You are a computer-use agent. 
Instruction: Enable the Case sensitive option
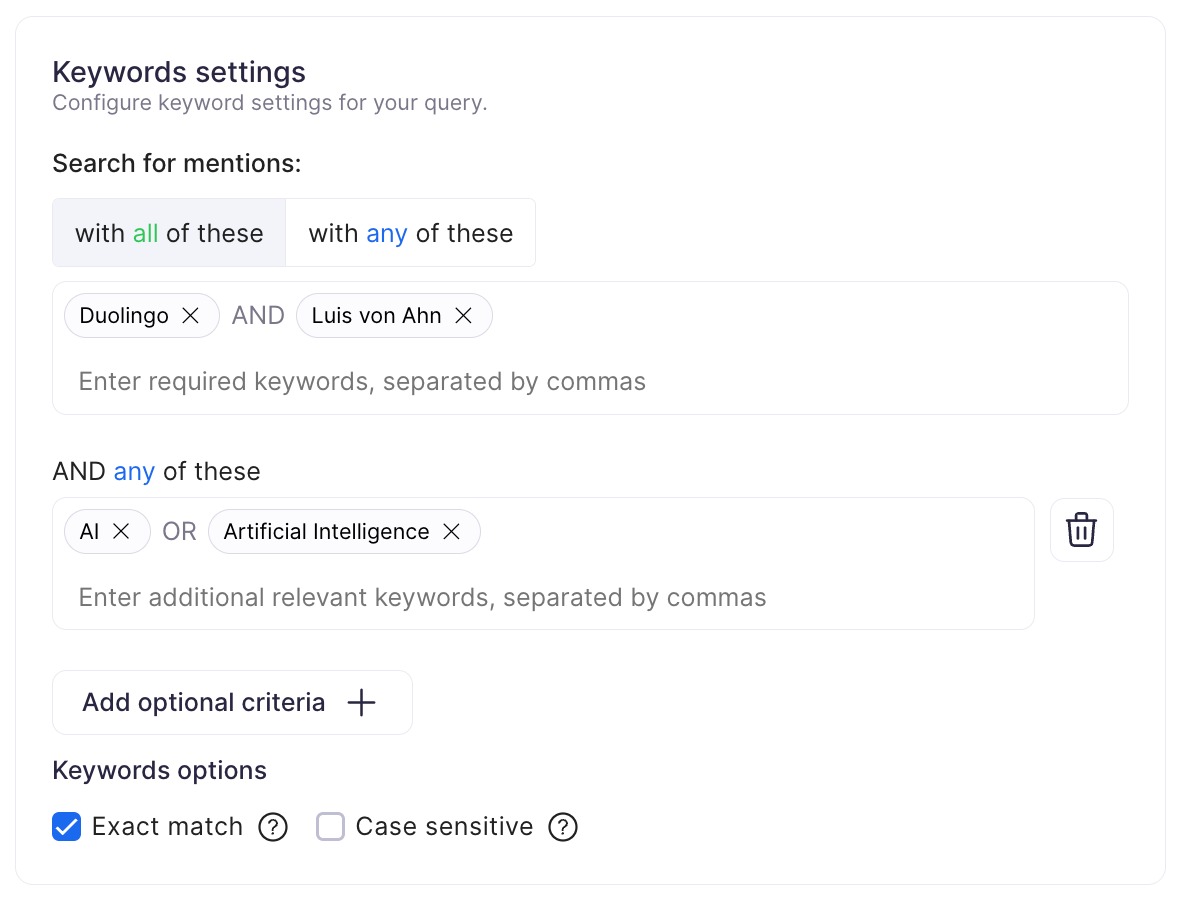point(330,827)
